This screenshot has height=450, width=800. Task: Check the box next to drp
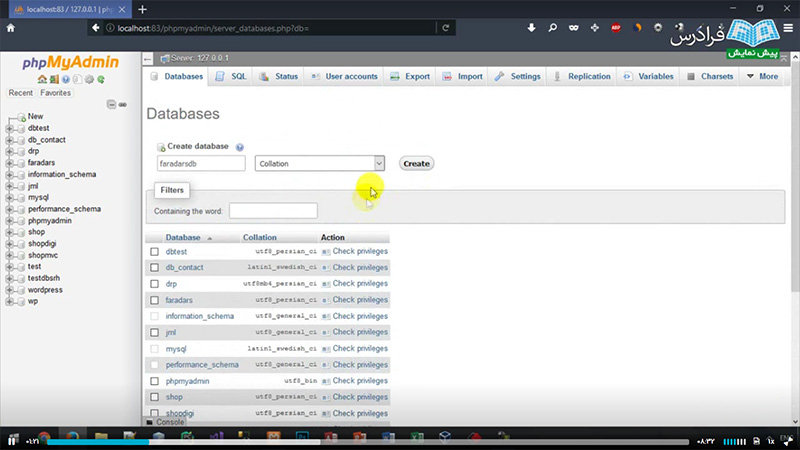154,284
